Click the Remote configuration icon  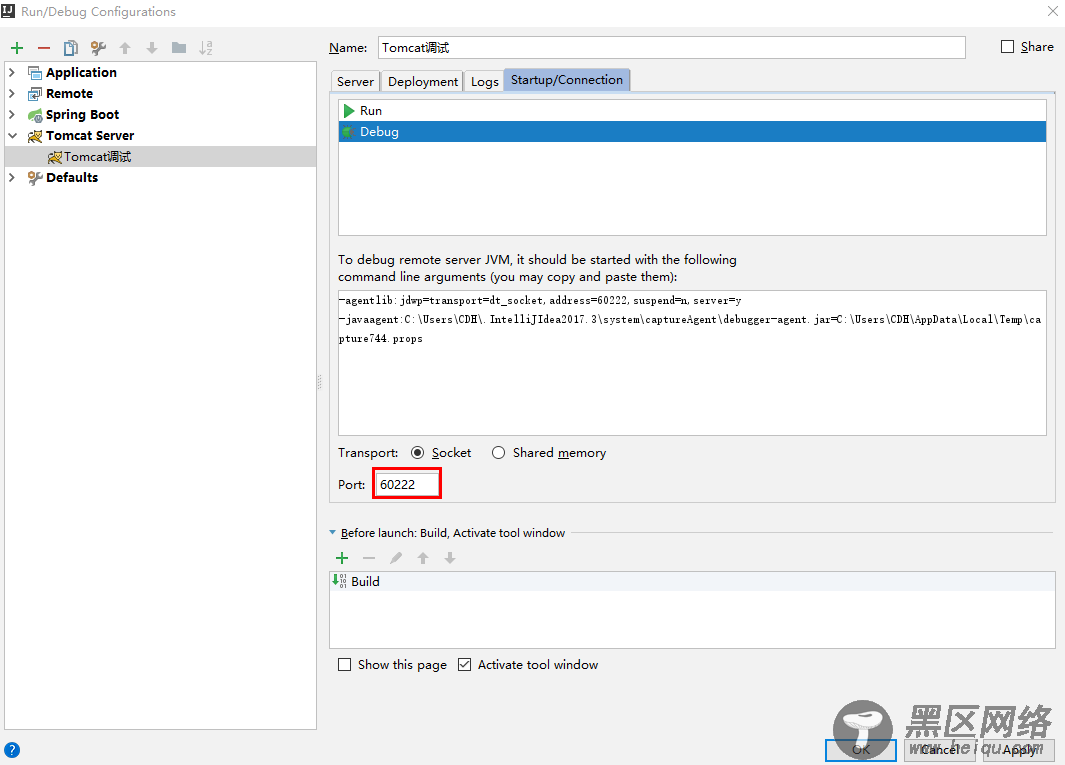(x=35, y=94)
